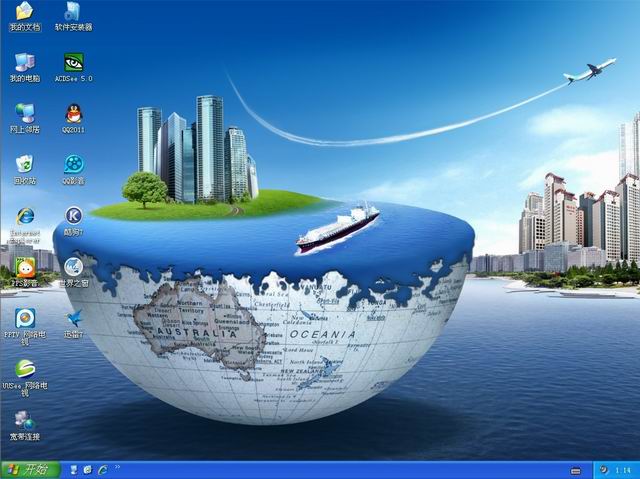Select the KuGou 7 music player icon
The image size is (640, 479).
point(74,222)
